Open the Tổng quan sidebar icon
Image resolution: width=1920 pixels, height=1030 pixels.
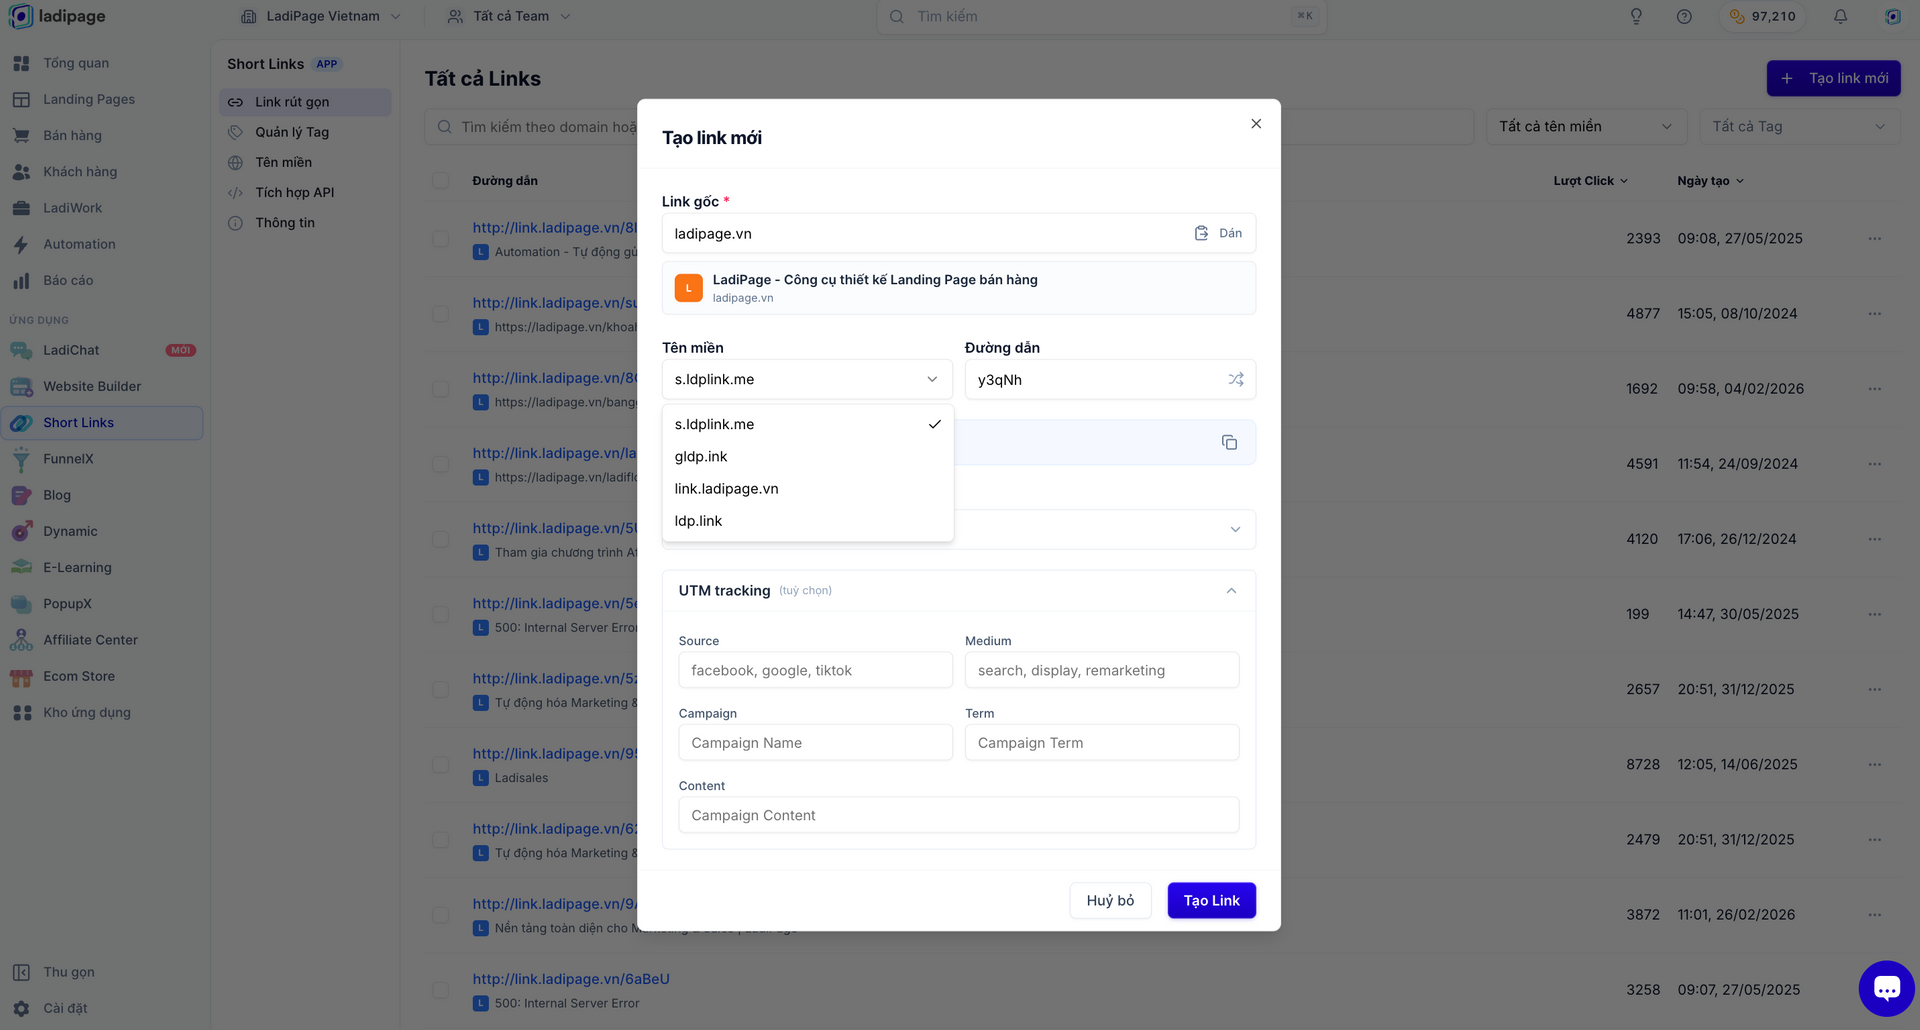click(x=21, y=63)
